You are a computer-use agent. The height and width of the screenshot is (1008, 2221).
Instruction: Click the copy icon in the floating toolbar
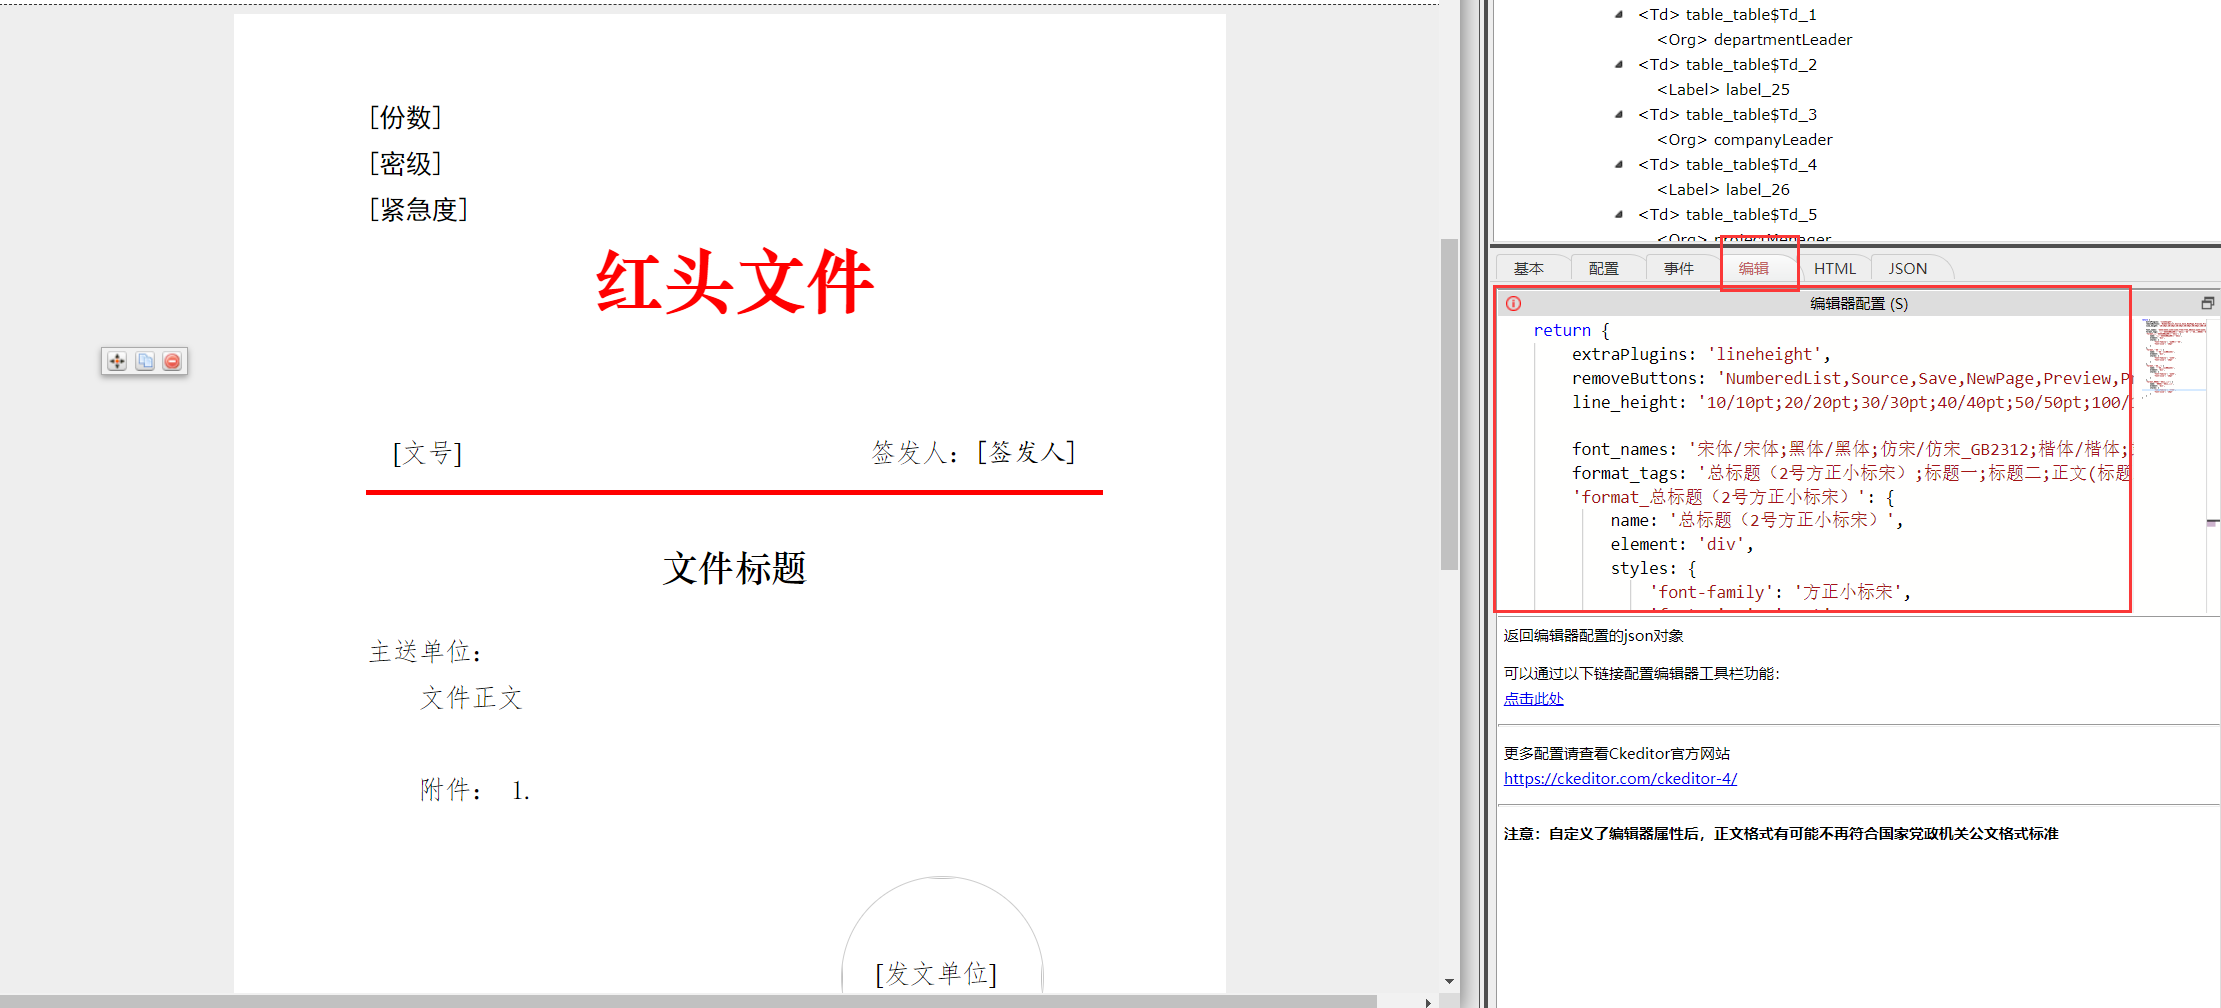[145, 361]
